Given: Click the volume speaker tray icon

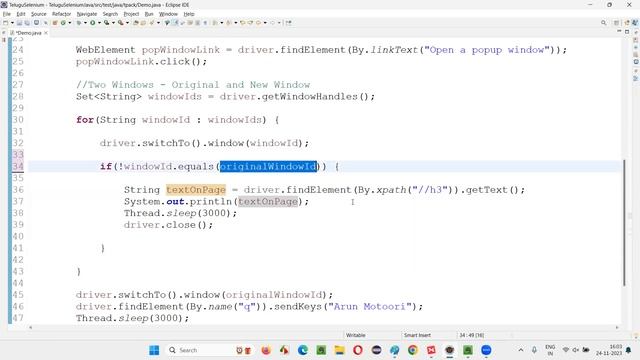Looking at the screenshot, I should (576, 350).
